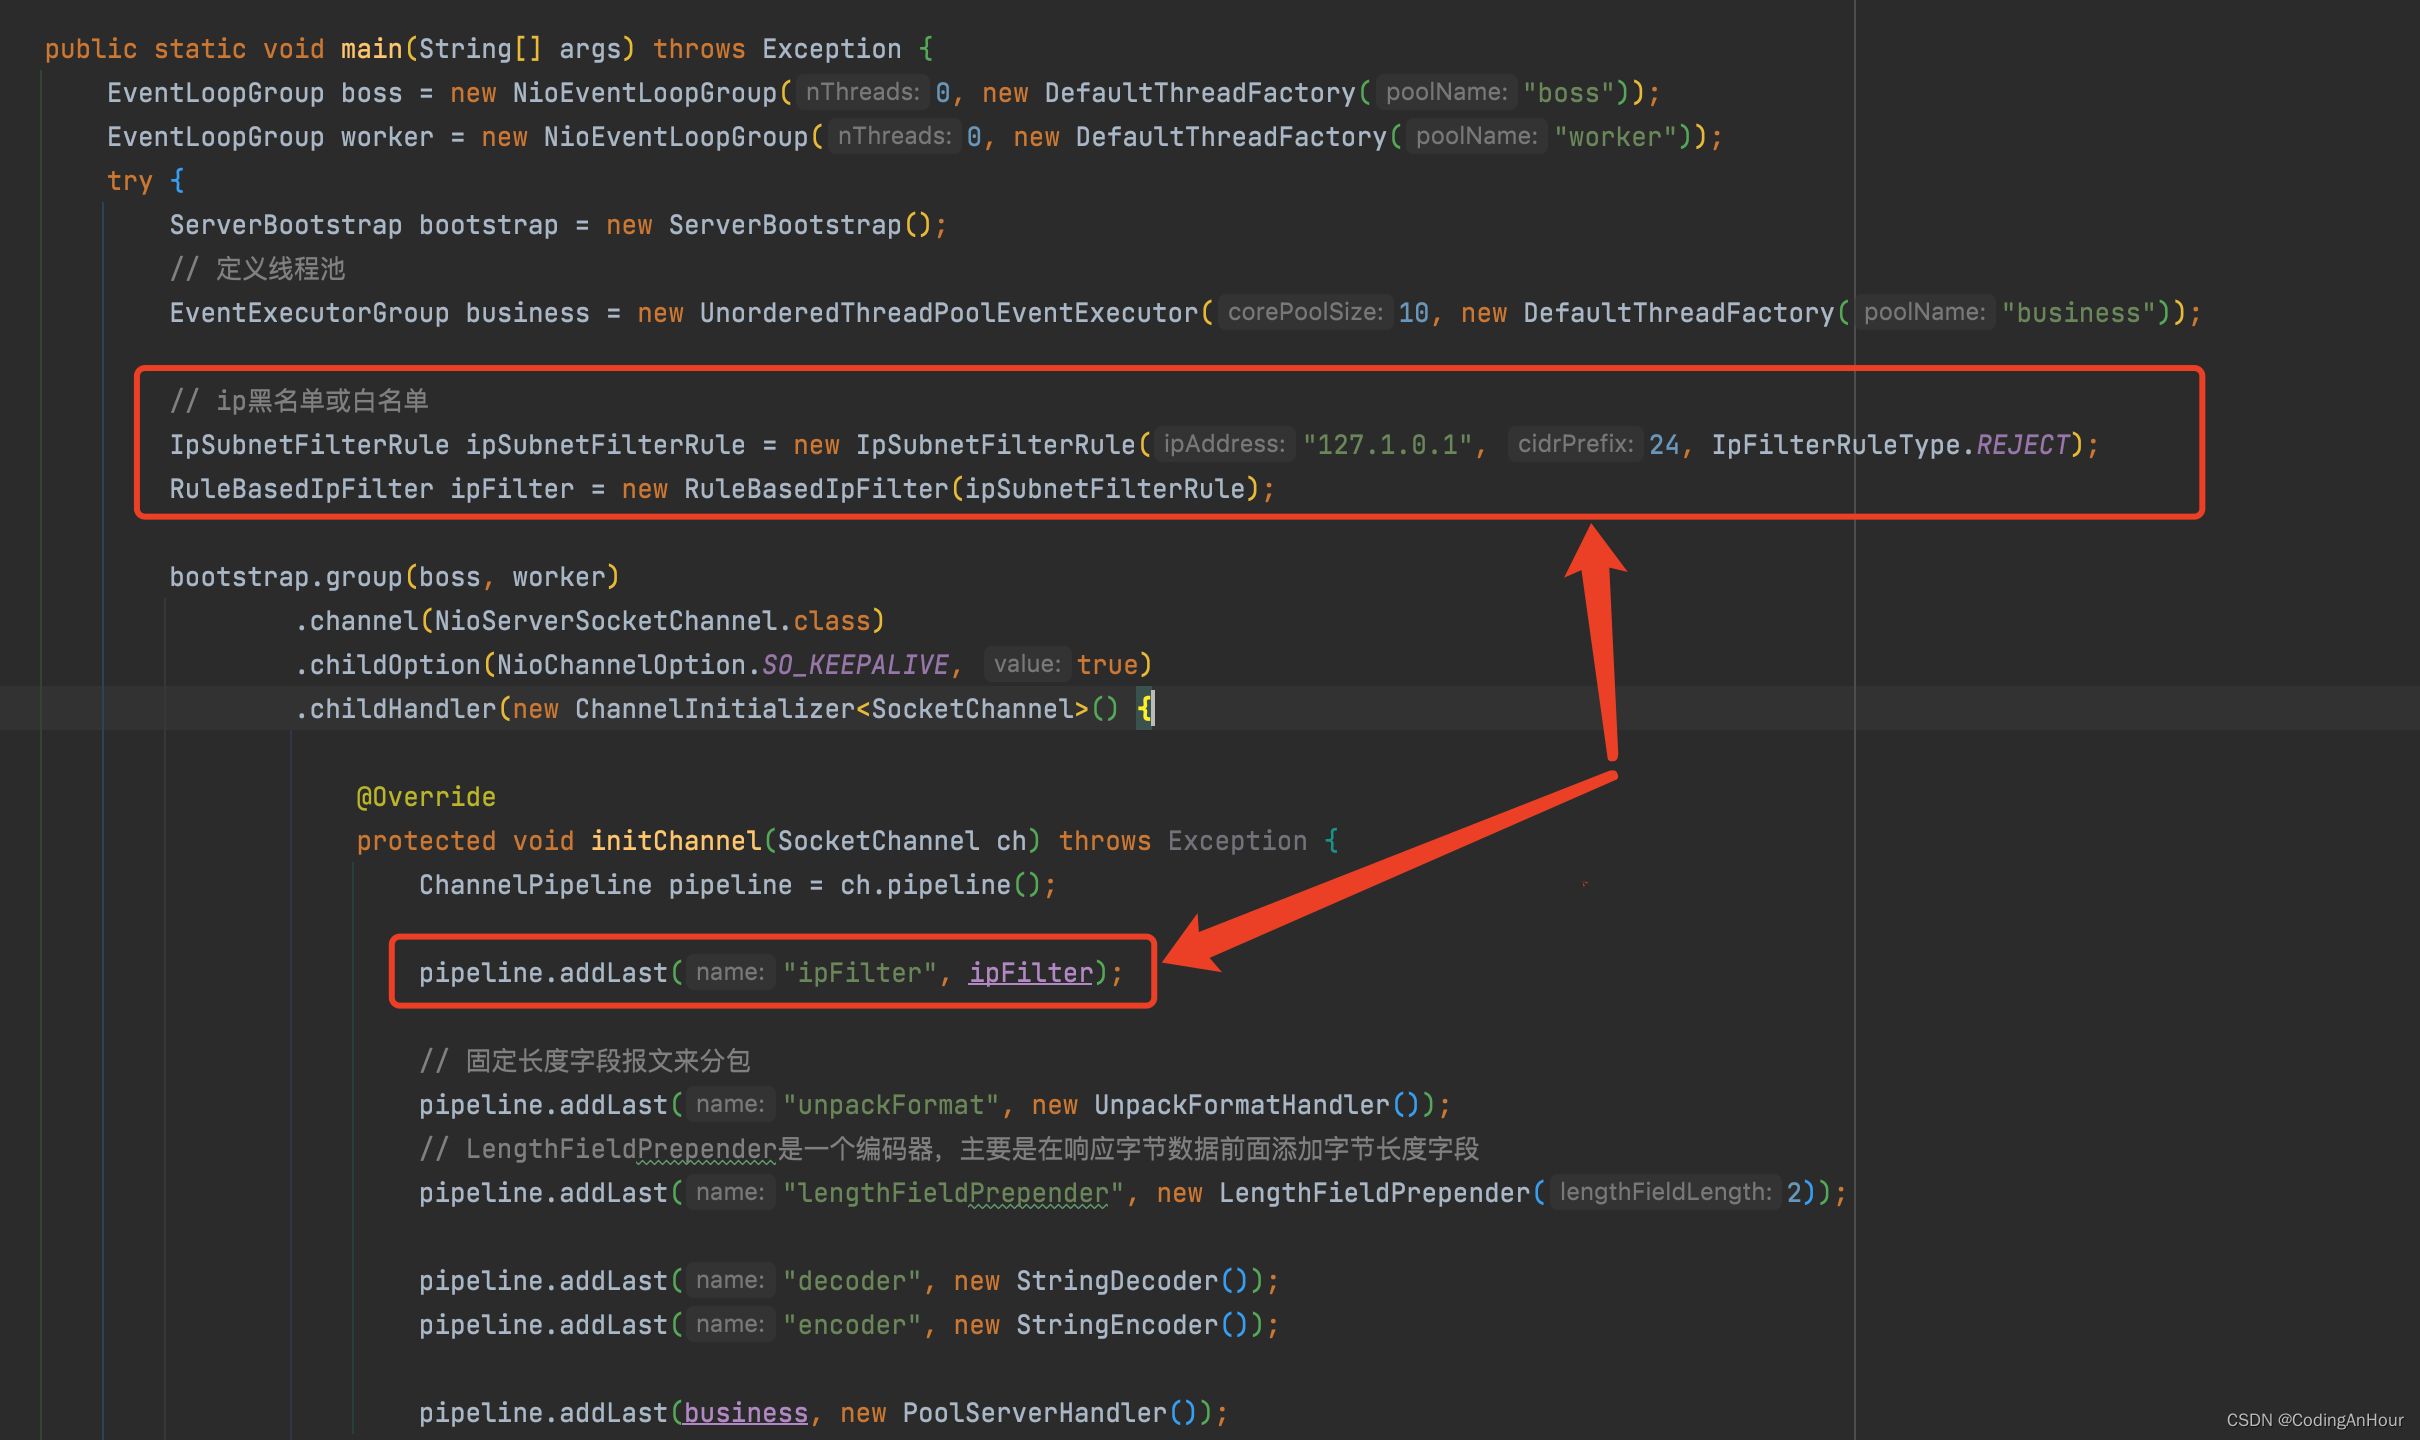The width and height of the screenshot is (2420, 1440).
Task: Click ChannelPipeline pipeline declaration type
Action: [x=535, y=885]
